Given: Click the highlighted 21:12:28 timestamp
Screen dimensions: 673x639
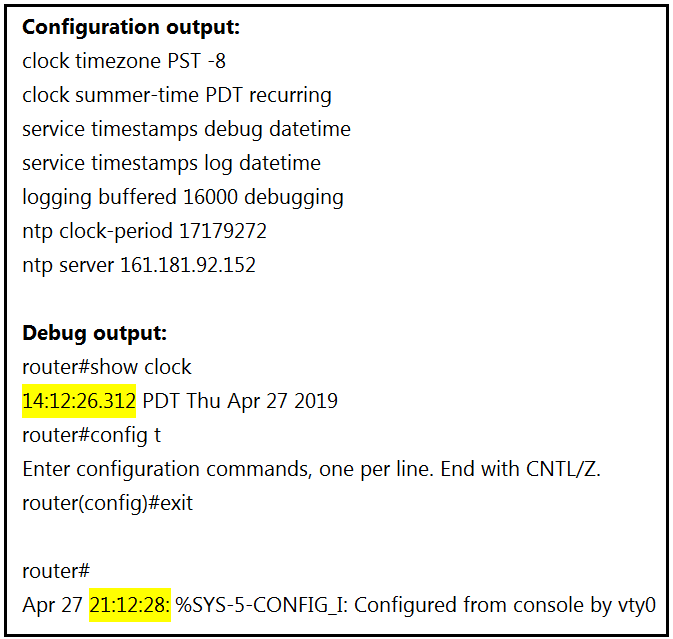Looking at the screenshot, I should [x=130, y=605].
